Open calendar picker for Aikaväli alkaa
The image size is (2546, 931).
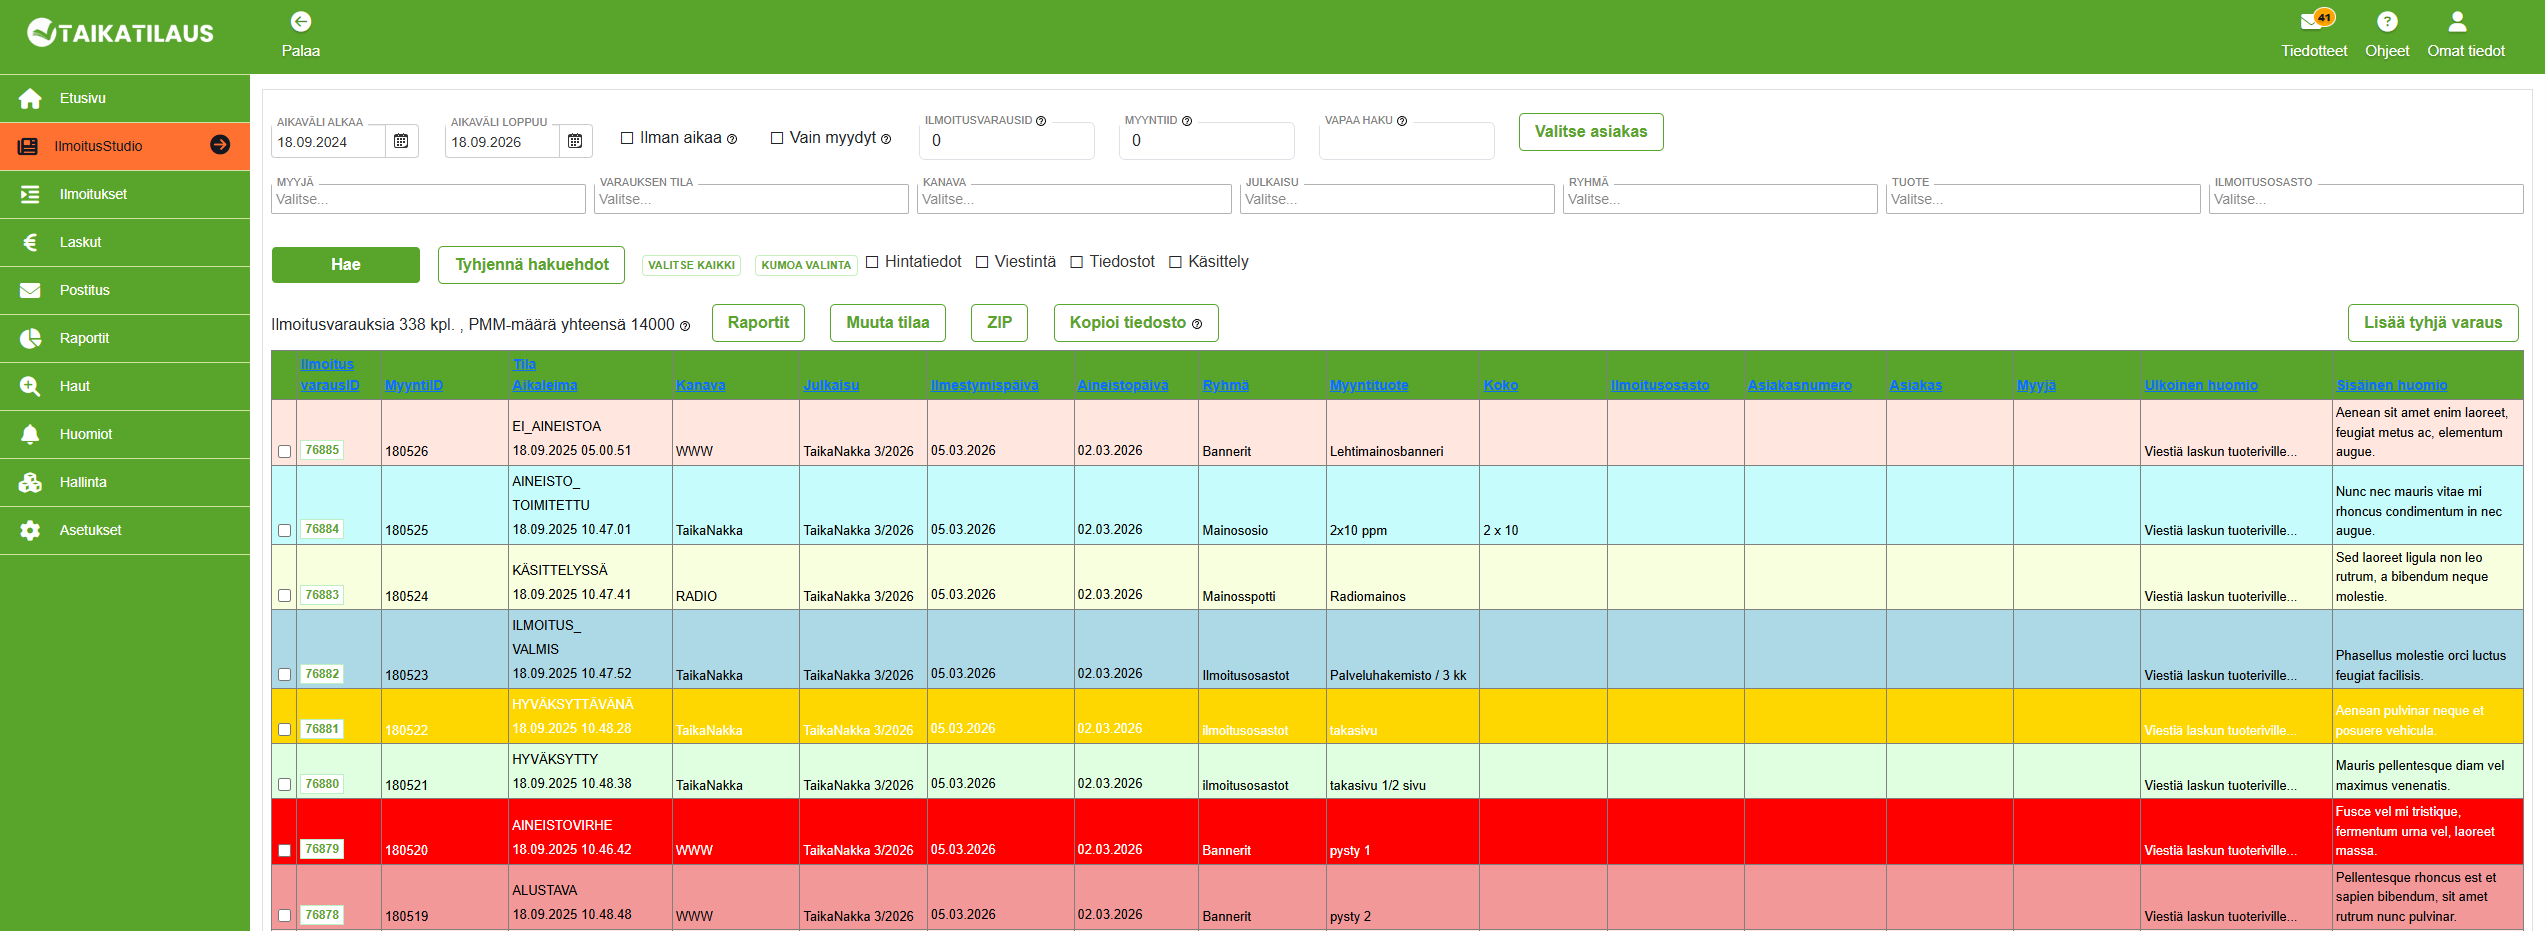(401, 142)
